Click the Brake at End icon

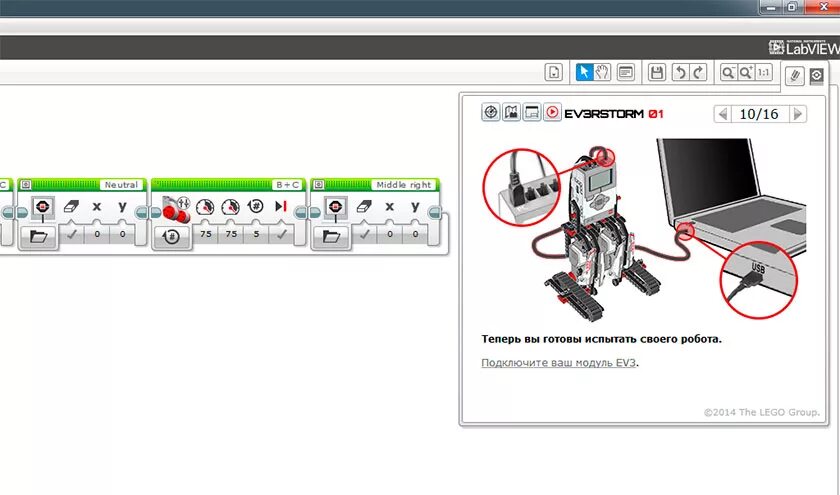coord(281,206)
